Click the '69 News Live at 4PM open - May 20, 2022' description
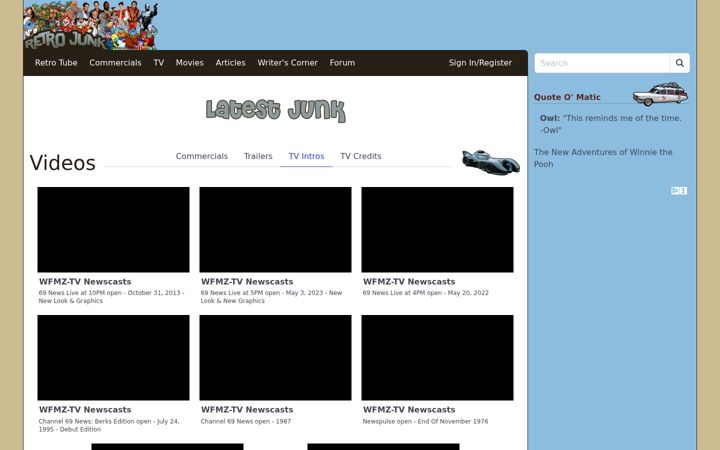This screenshot has height=450, width=720. (x=426, y=293)
